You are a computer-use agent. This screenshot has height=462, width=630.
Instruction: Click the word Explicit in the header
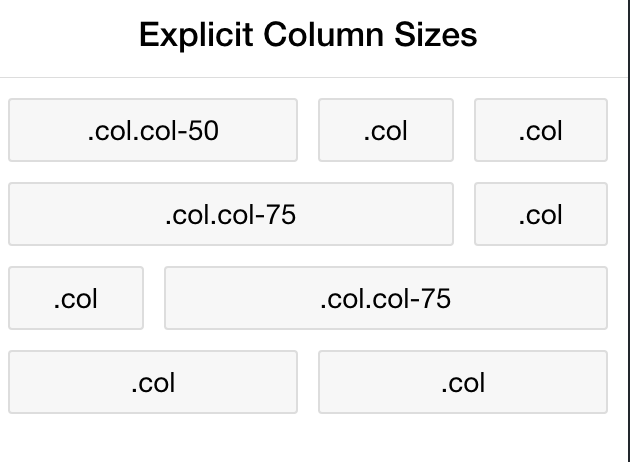pyautogui.click(x=196, y=35)
